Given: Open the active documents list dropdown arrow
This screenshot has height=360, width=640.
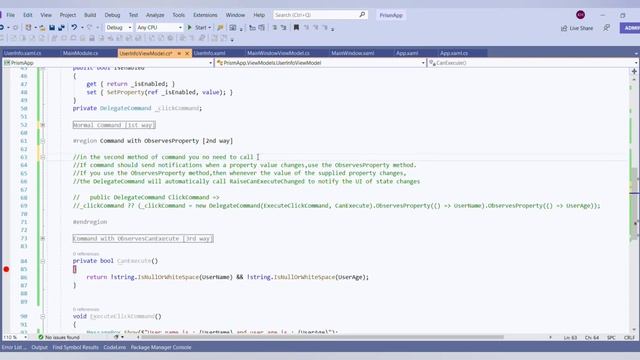Looking at the screenshot, I should coord(636,53).
